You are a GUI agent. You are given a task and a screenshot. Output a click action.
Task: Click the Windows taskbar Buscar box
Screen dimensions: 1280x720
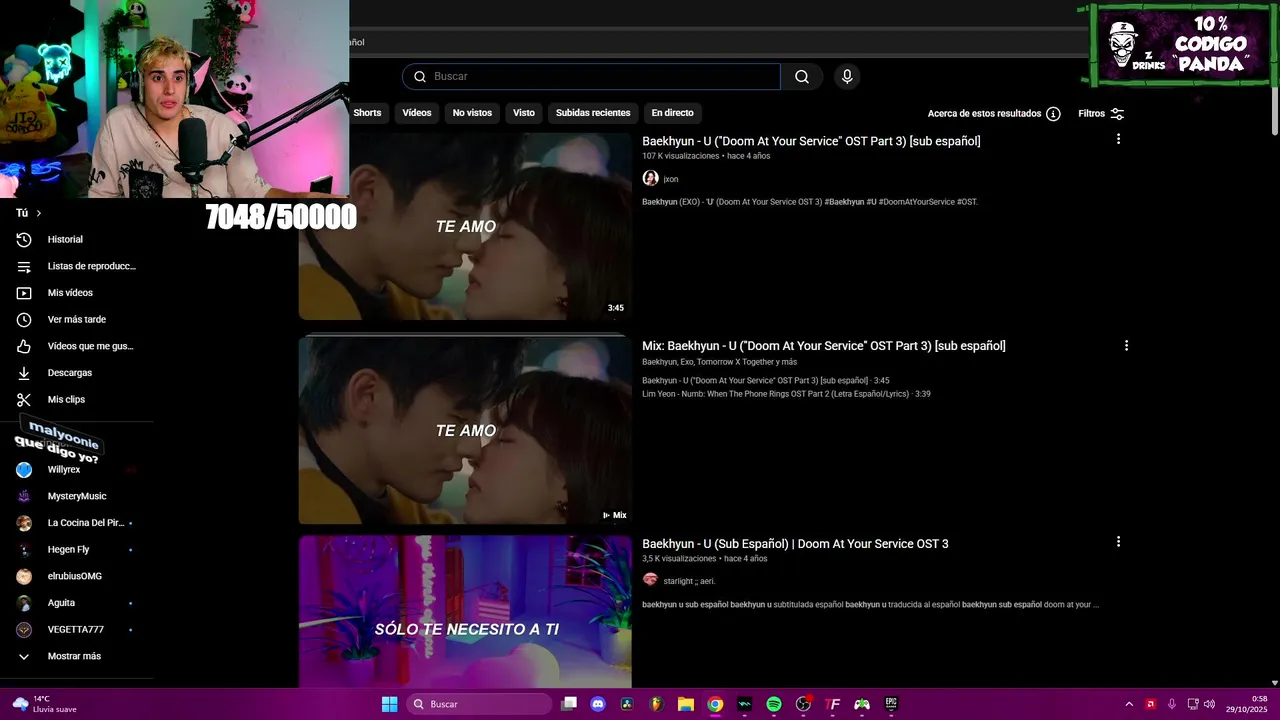click(479, 704)
